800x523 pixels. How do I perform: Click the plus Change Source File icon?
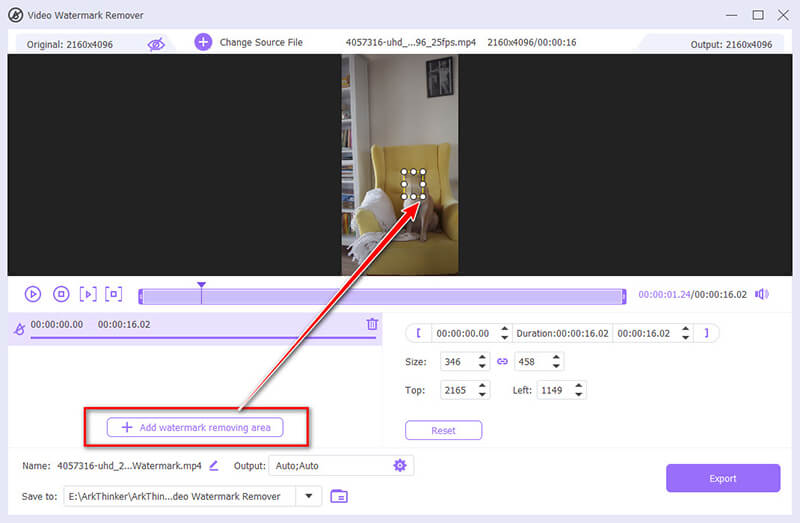[203, 42]
